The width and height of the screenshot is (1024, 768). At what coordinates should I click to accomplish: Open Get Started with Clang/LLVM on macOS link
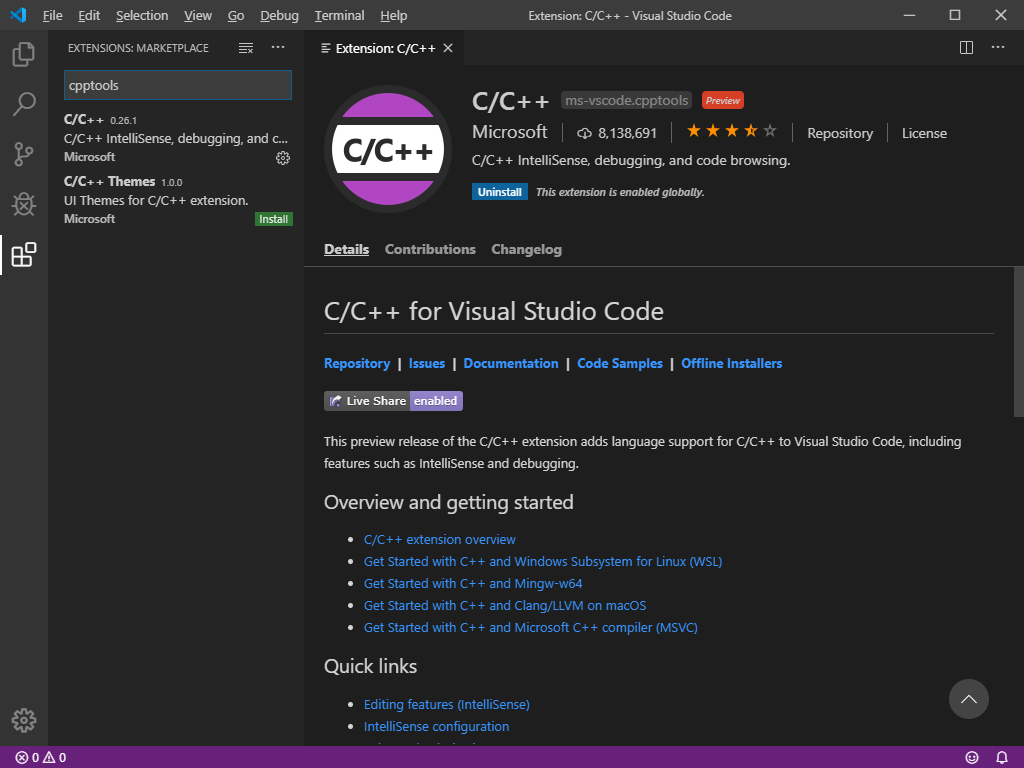point(505,606)
